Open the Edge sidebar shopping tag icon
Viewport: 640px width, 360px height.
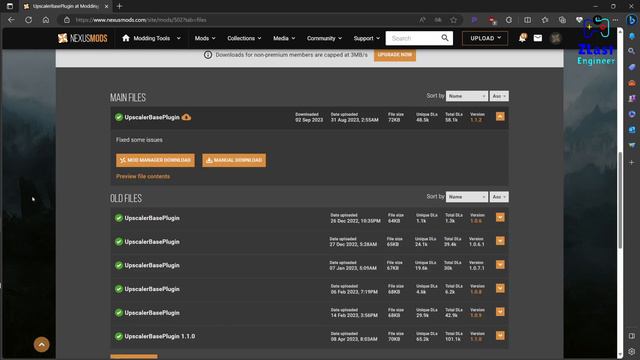(631, 67)
